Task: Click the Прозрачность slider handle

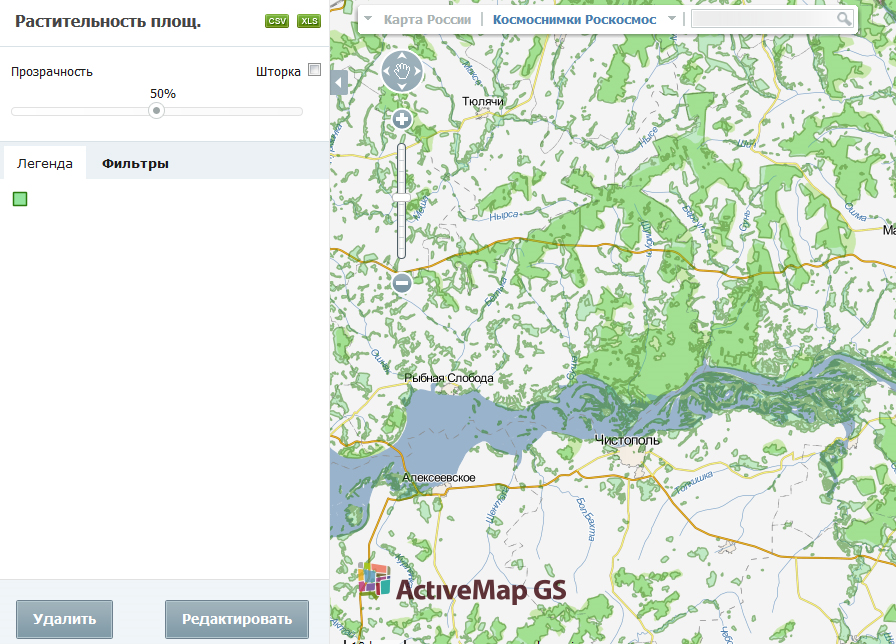Action: point(156,111)
